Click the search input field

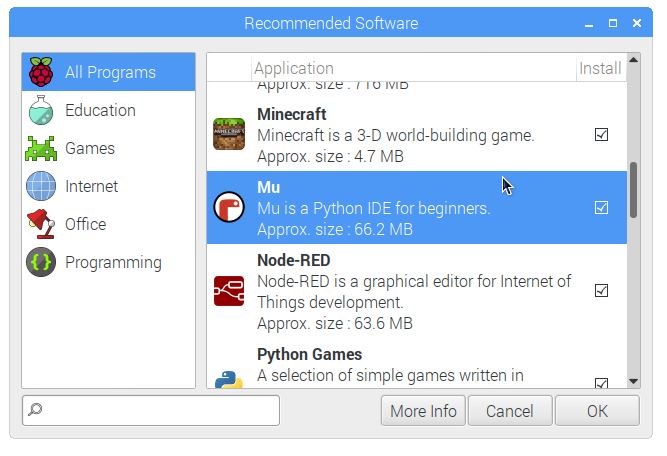click(151, 410)
